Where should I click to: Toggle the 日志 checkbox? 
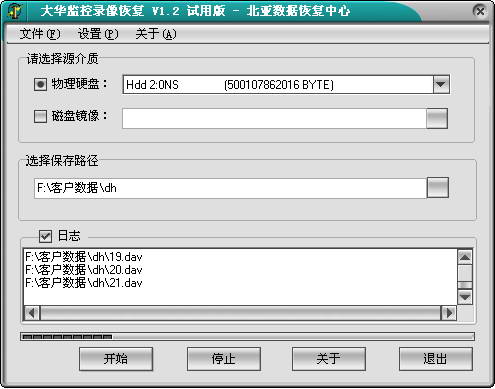(x=45, y=236)
